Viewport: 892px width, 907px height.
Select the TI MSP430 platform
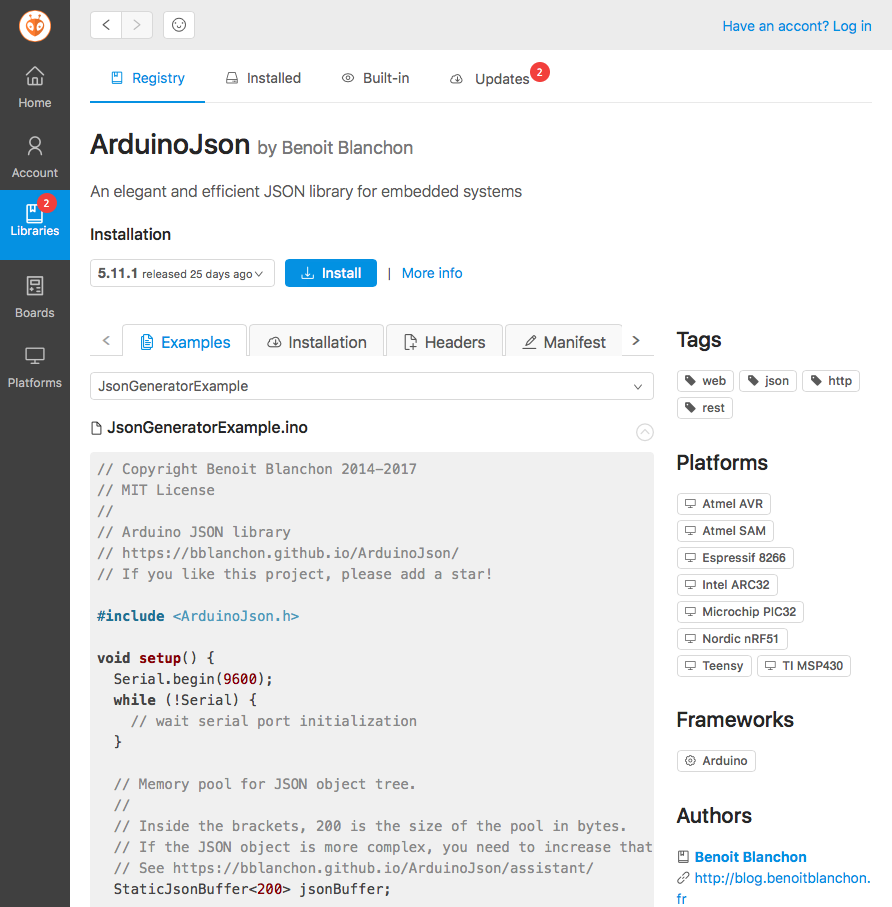pyautogui.click(x=804, y=666)
